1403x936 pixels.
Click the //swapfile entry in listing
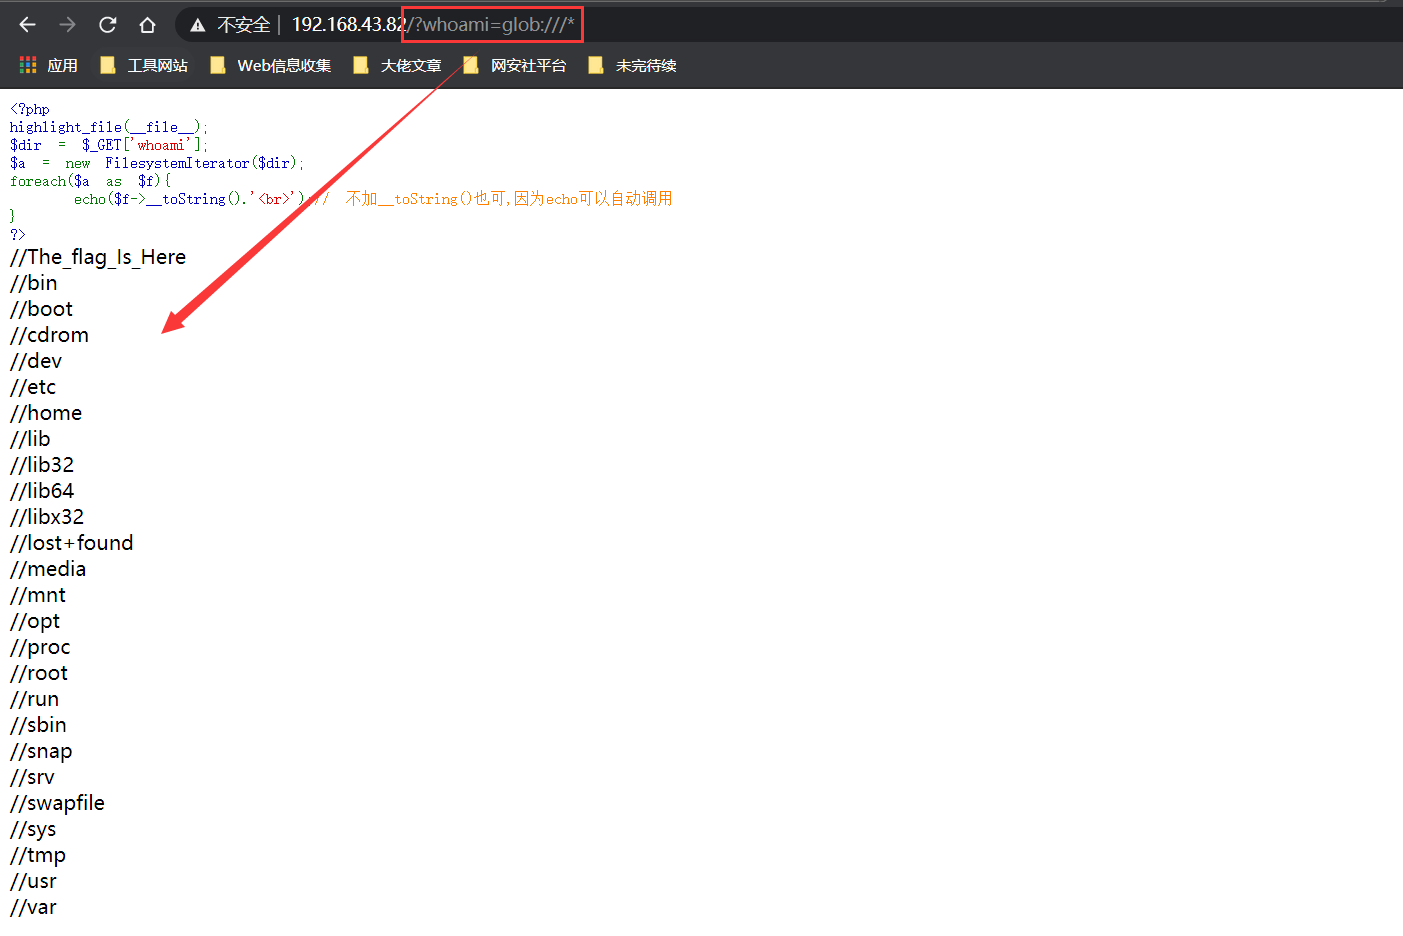click(57, 803)
